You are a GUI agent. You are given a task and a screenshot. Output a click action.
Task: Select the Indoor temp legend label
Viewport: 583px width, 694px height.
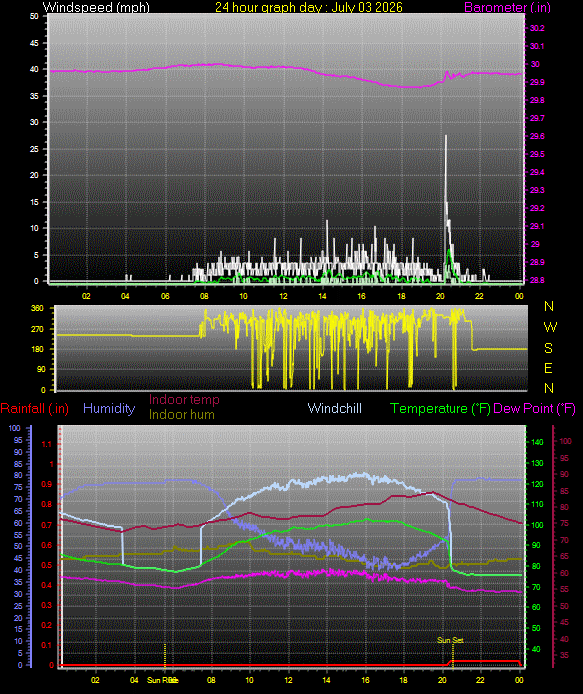tap(184, 400)
